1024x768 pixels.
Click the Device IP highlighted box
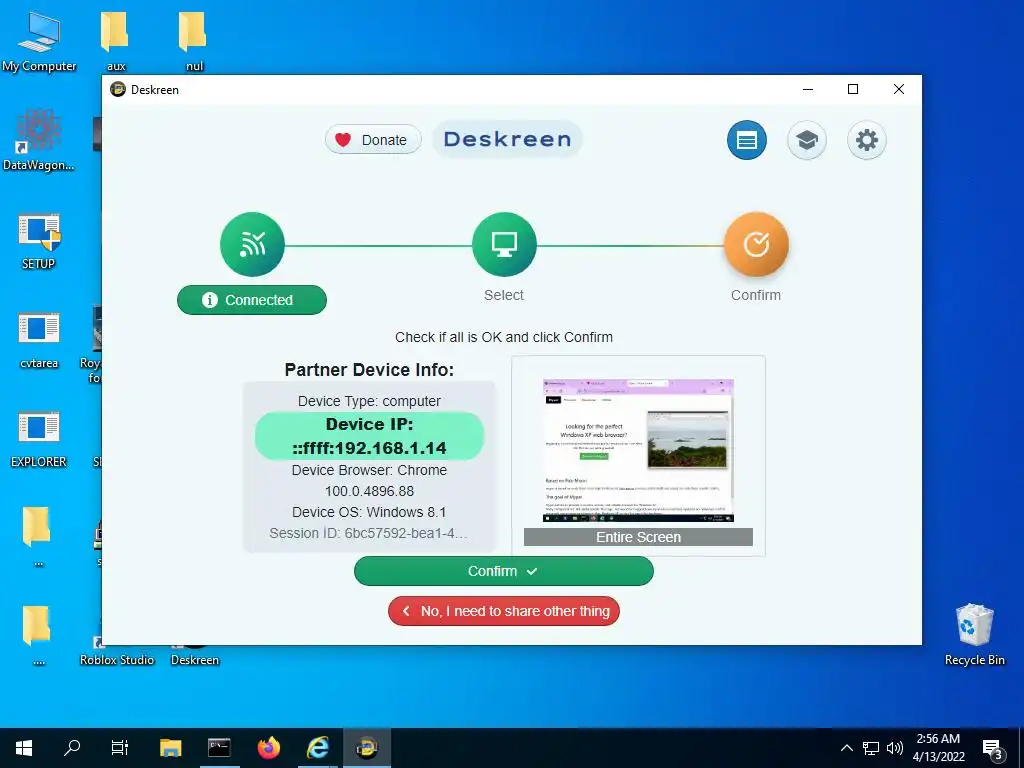click(x=369, y=436)
